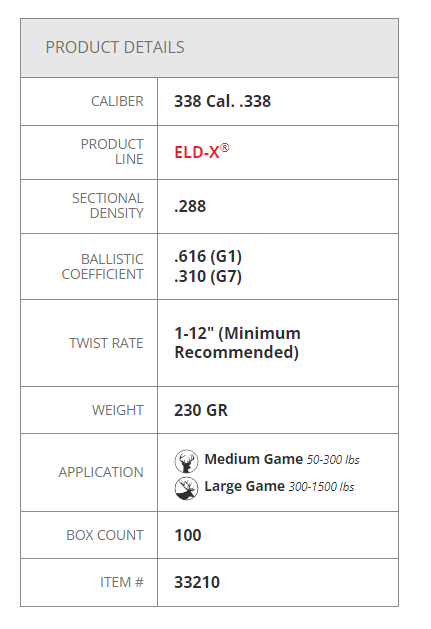Click the box count value 100
Image resolution: width=431 pixels, height=629 pixels.
point(187,535)
